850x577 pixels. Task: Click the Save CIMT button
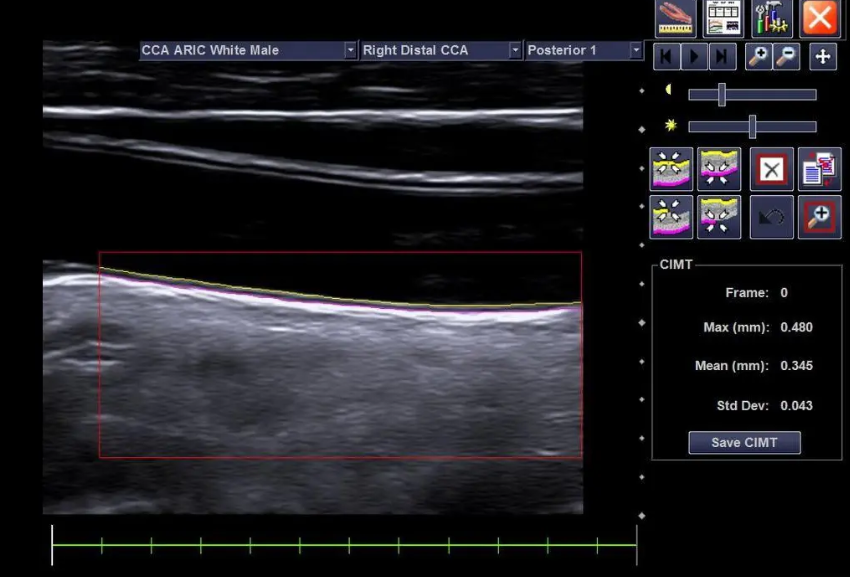[x=744, y=443]
